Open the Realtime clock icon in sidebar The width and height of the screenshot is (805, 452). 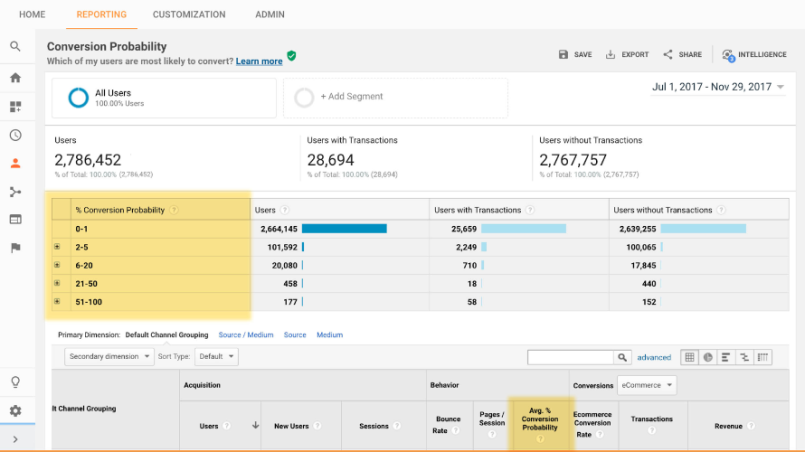[x=15, y=135]
